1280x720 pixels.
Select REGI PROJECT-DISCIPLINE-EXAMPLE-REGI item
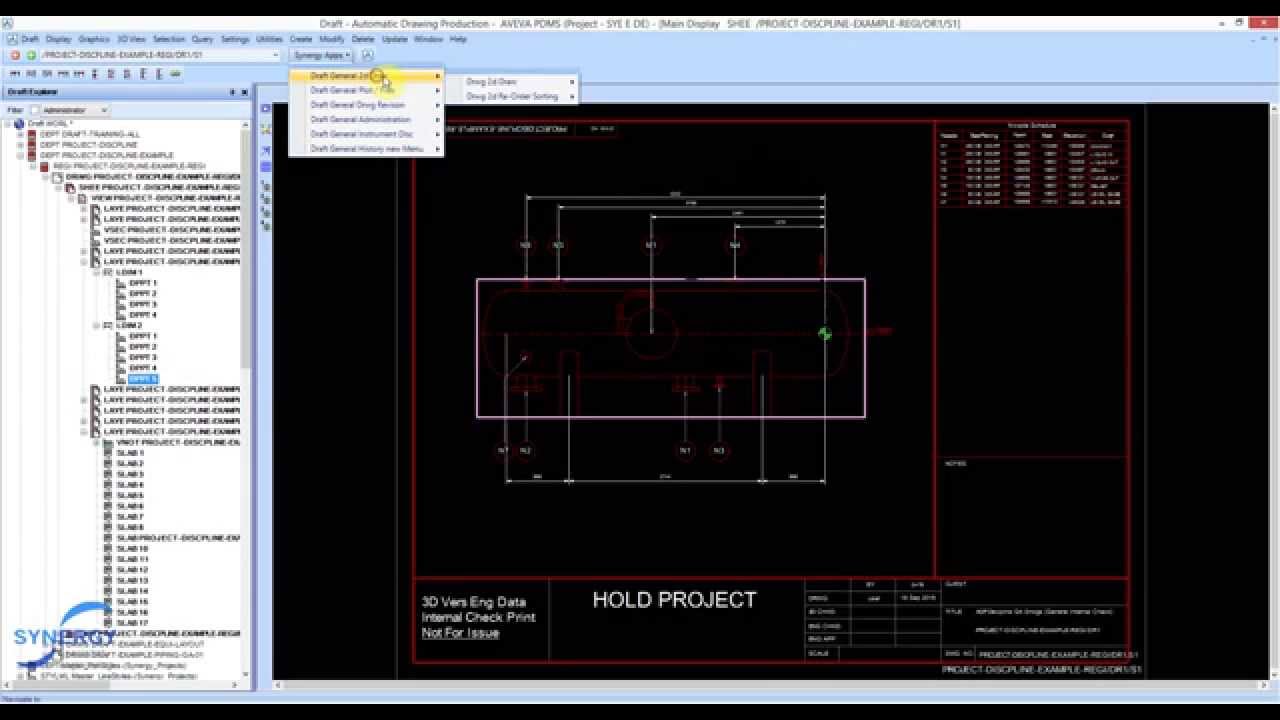[130, 166]
